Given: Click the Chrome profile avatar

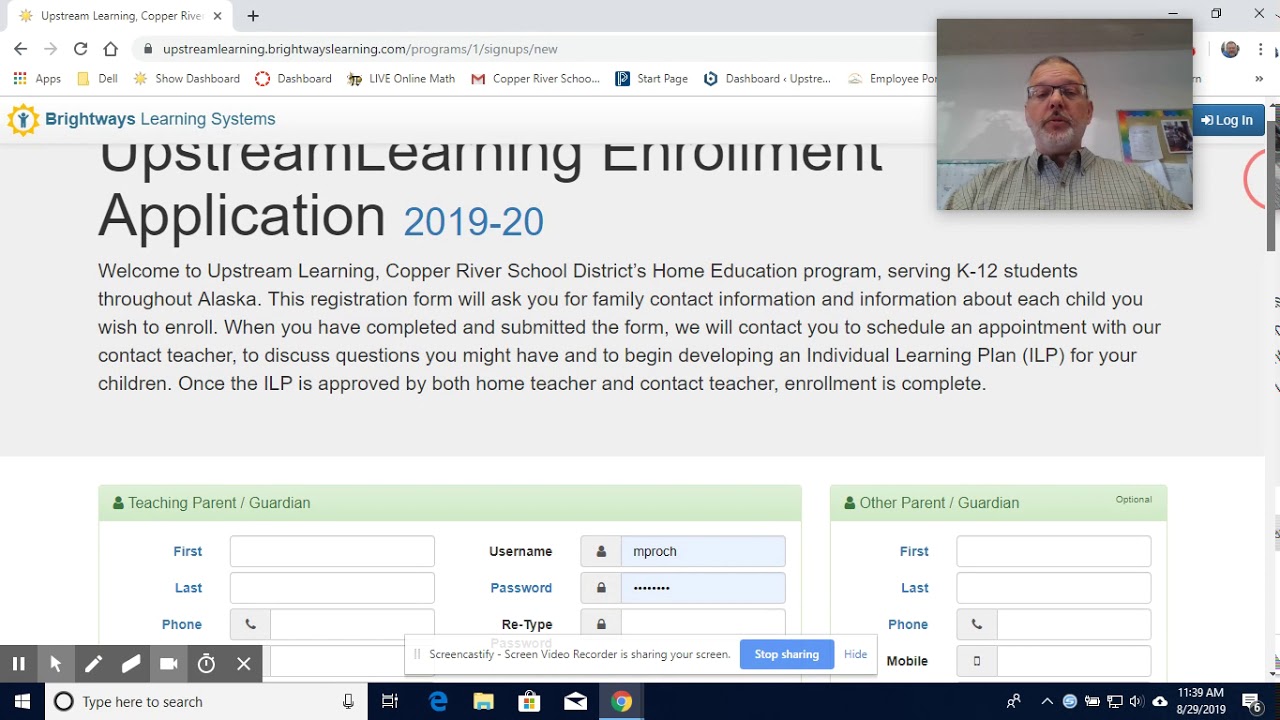Looking at the screenshot, I should [1230, 49].
